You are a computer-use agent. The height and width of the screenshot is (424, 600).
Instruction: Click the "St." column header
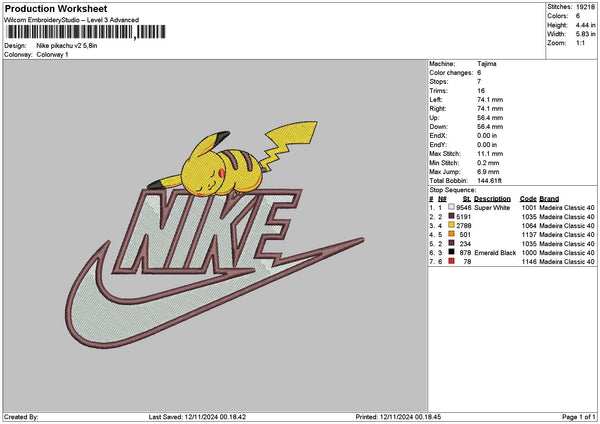coord(467,199)
